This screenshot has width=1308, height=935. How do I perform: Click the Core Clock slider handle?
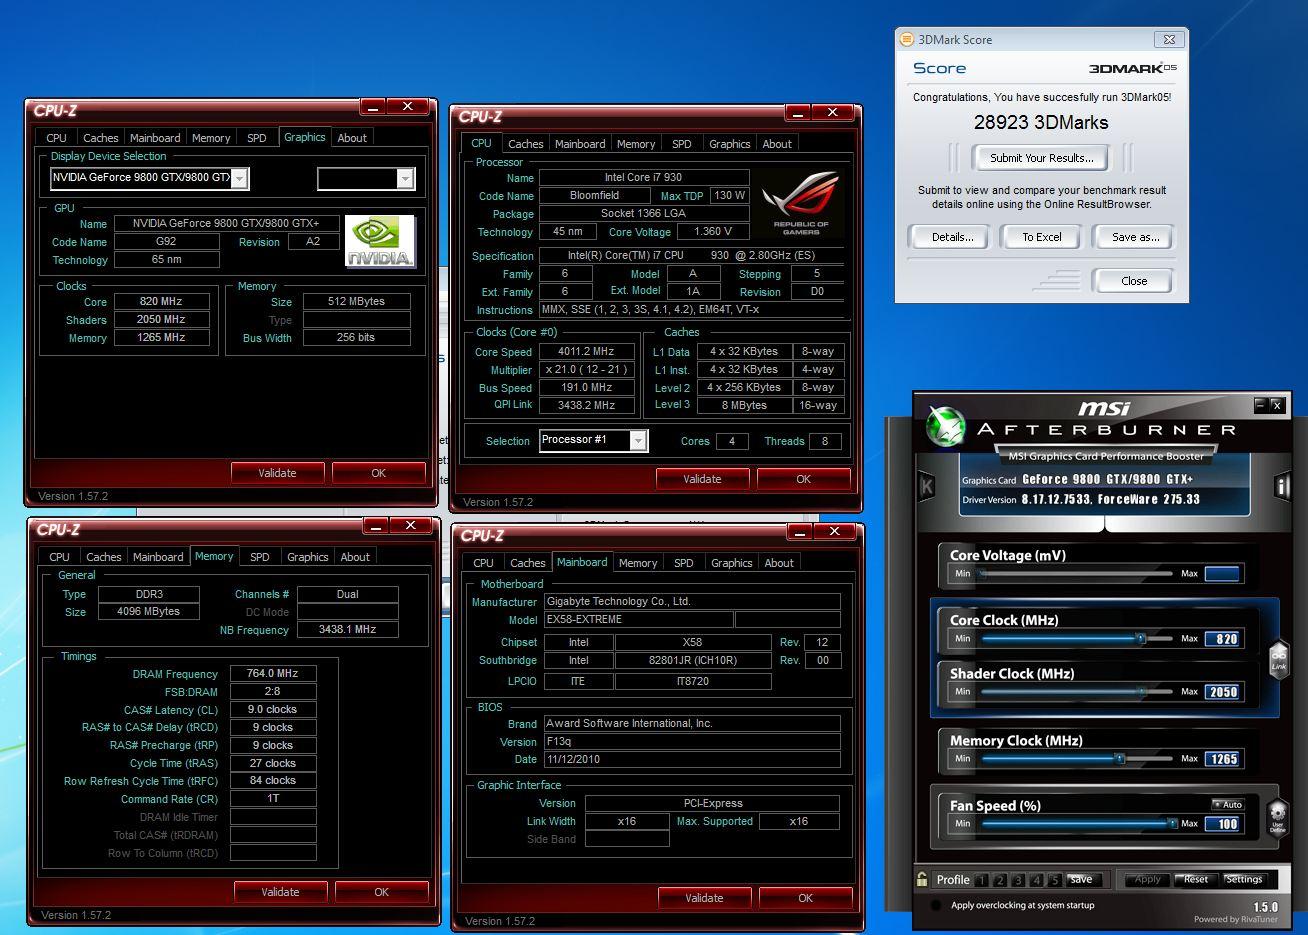(x=1140, y=638)
